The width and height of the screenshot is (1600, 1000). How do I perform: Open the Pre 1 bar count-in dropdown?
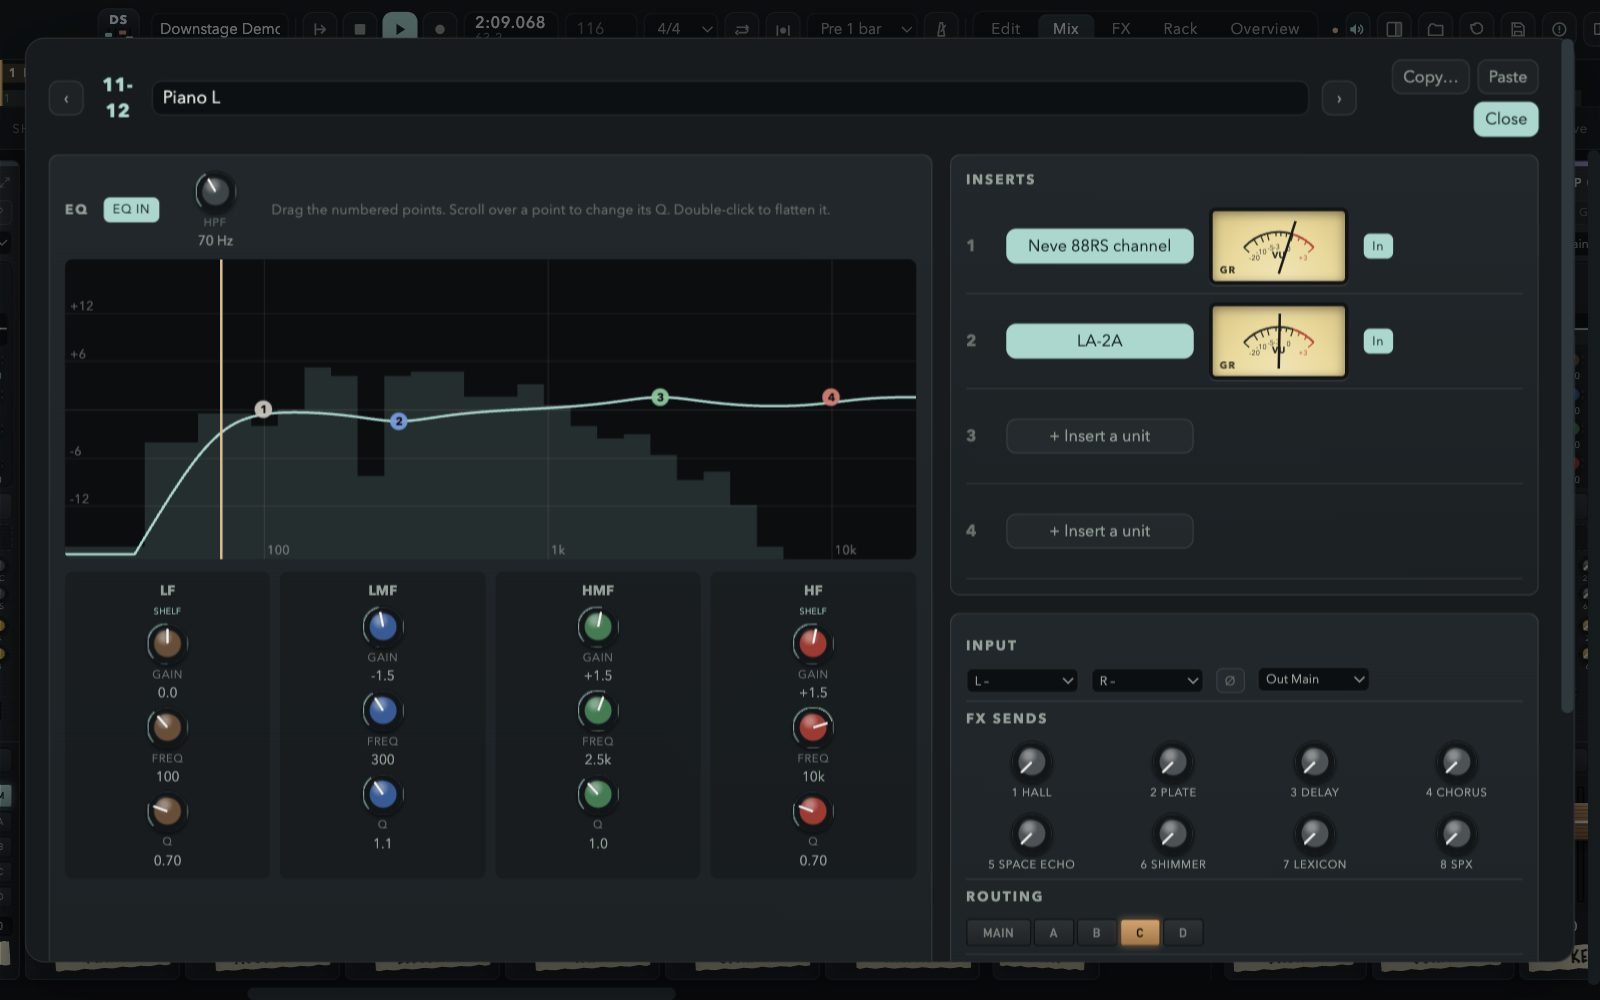(x=866, y=29)
